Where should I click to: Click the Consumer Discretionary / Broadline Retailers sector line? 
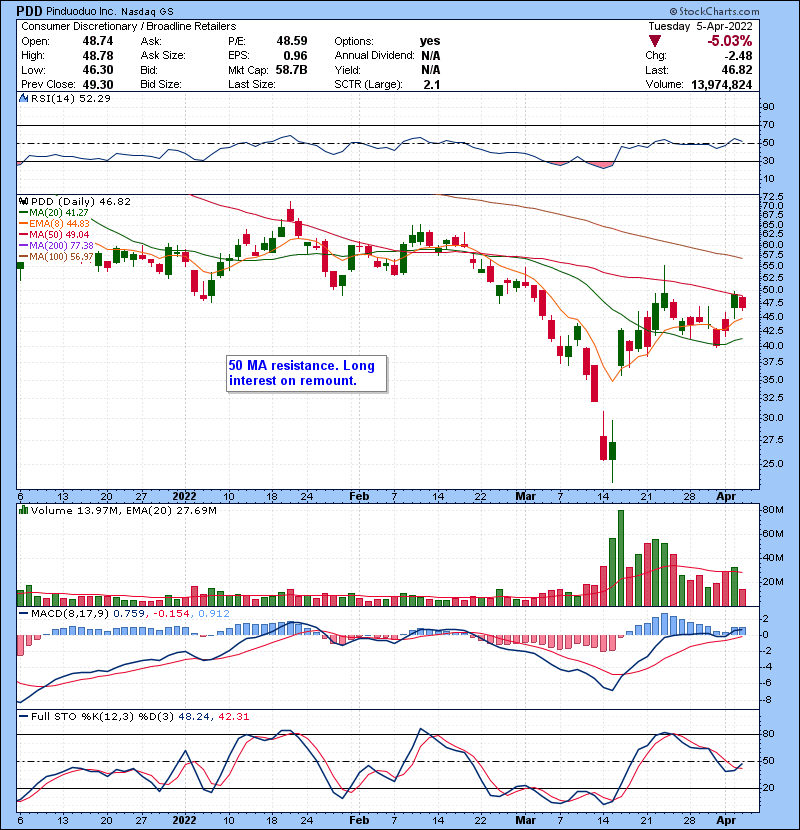point(129,26)
